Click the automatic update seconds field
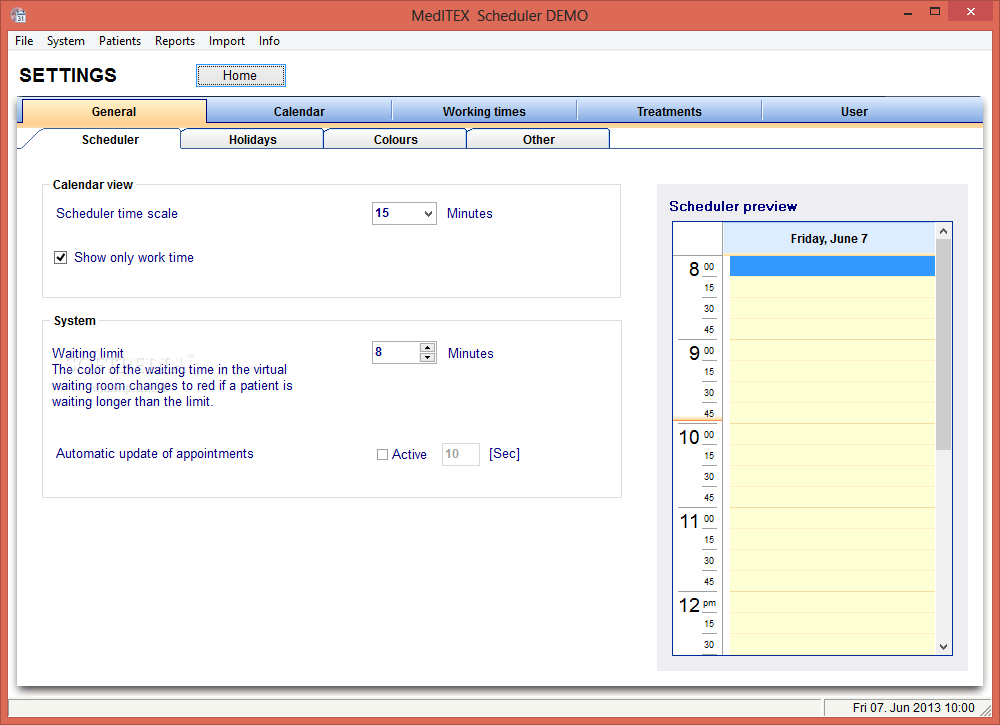The height and width of the screenshot is (725, 1000). [460, 454]
